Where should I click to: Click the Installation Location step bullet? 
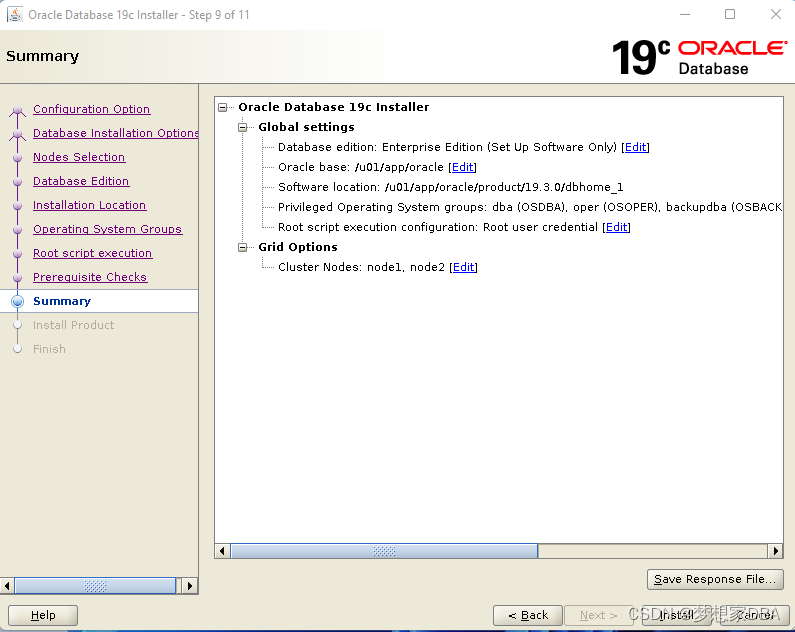17,206
